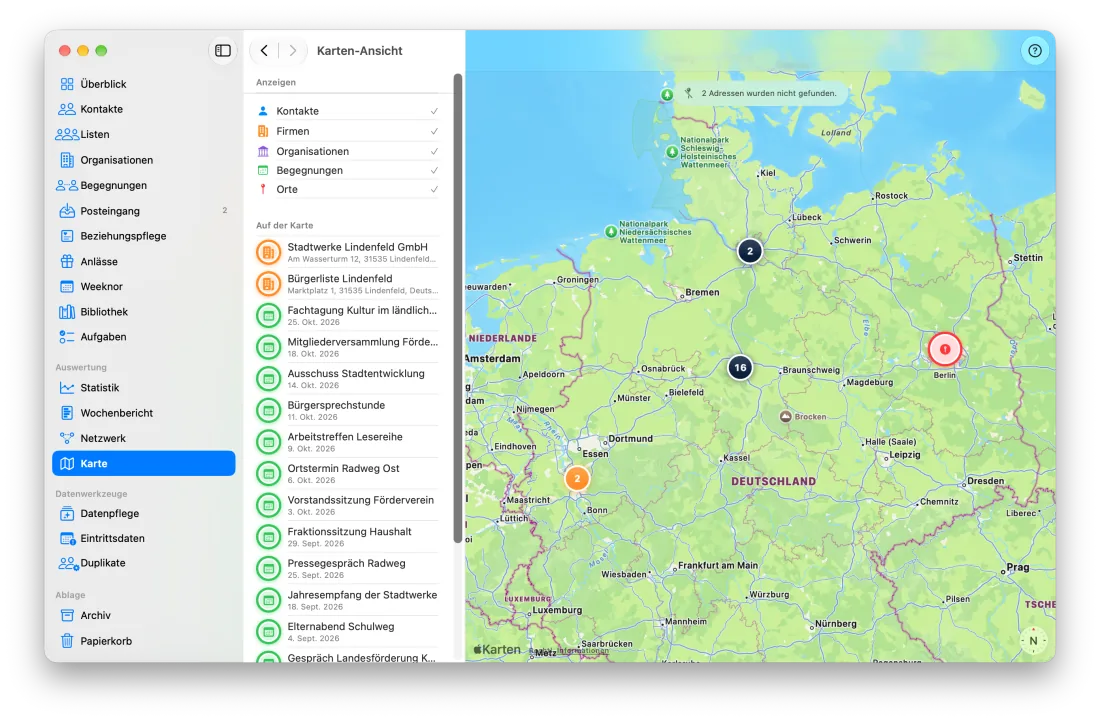
Task: Click the red Berlin warning pin
Action: 944,349
